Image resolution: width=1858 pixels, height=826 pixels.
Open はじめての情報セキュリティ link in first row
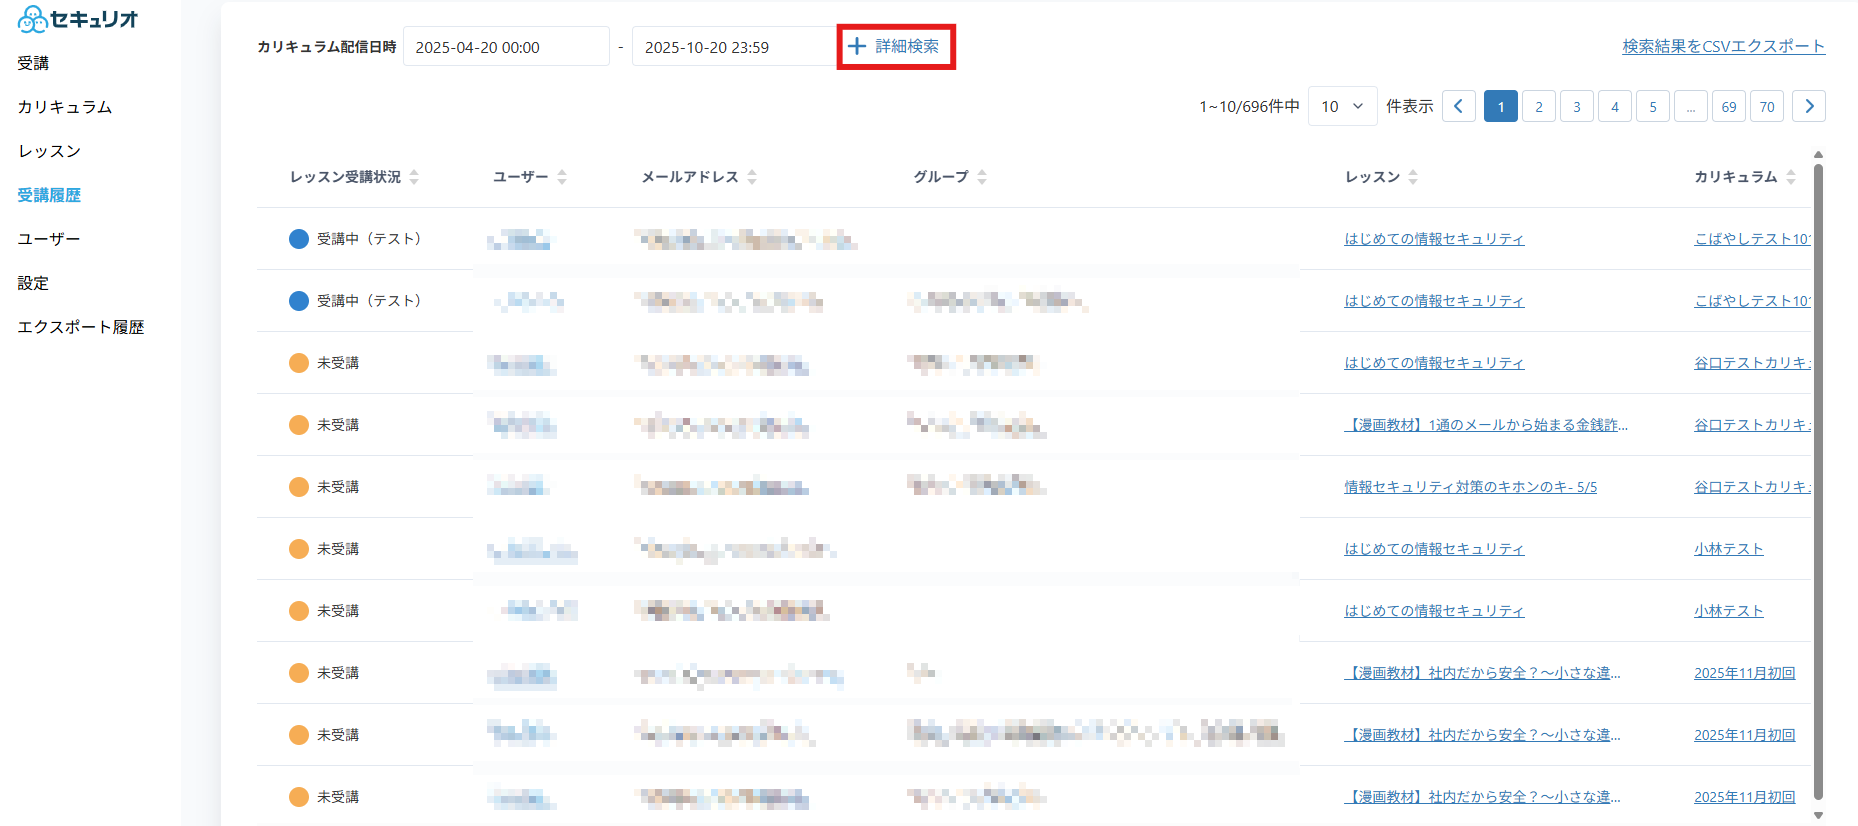tap(1434, 239)
